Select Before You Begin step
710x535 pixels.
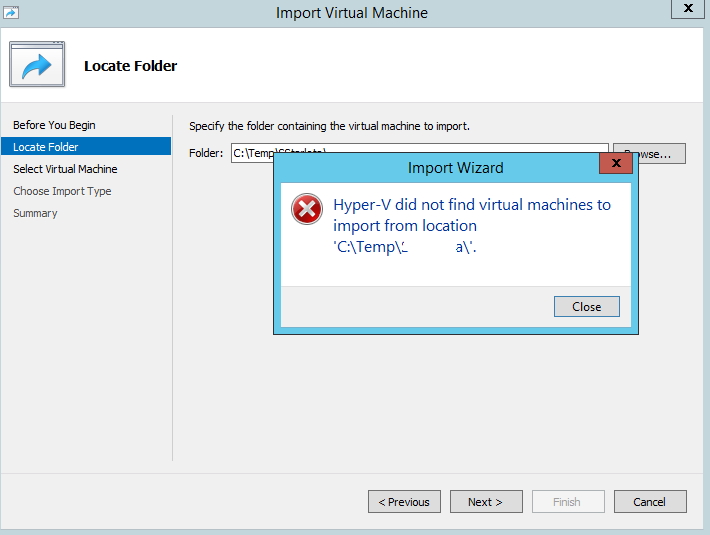pos(54,125)
